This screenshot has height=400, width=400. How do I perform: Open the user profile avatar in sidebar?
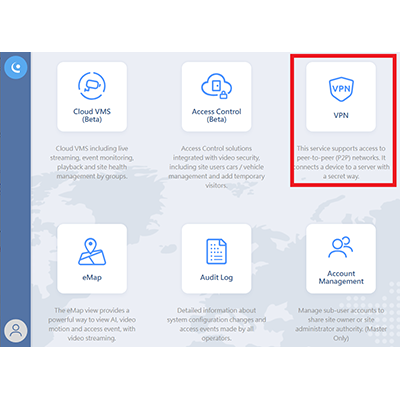[x=16, y=330]
